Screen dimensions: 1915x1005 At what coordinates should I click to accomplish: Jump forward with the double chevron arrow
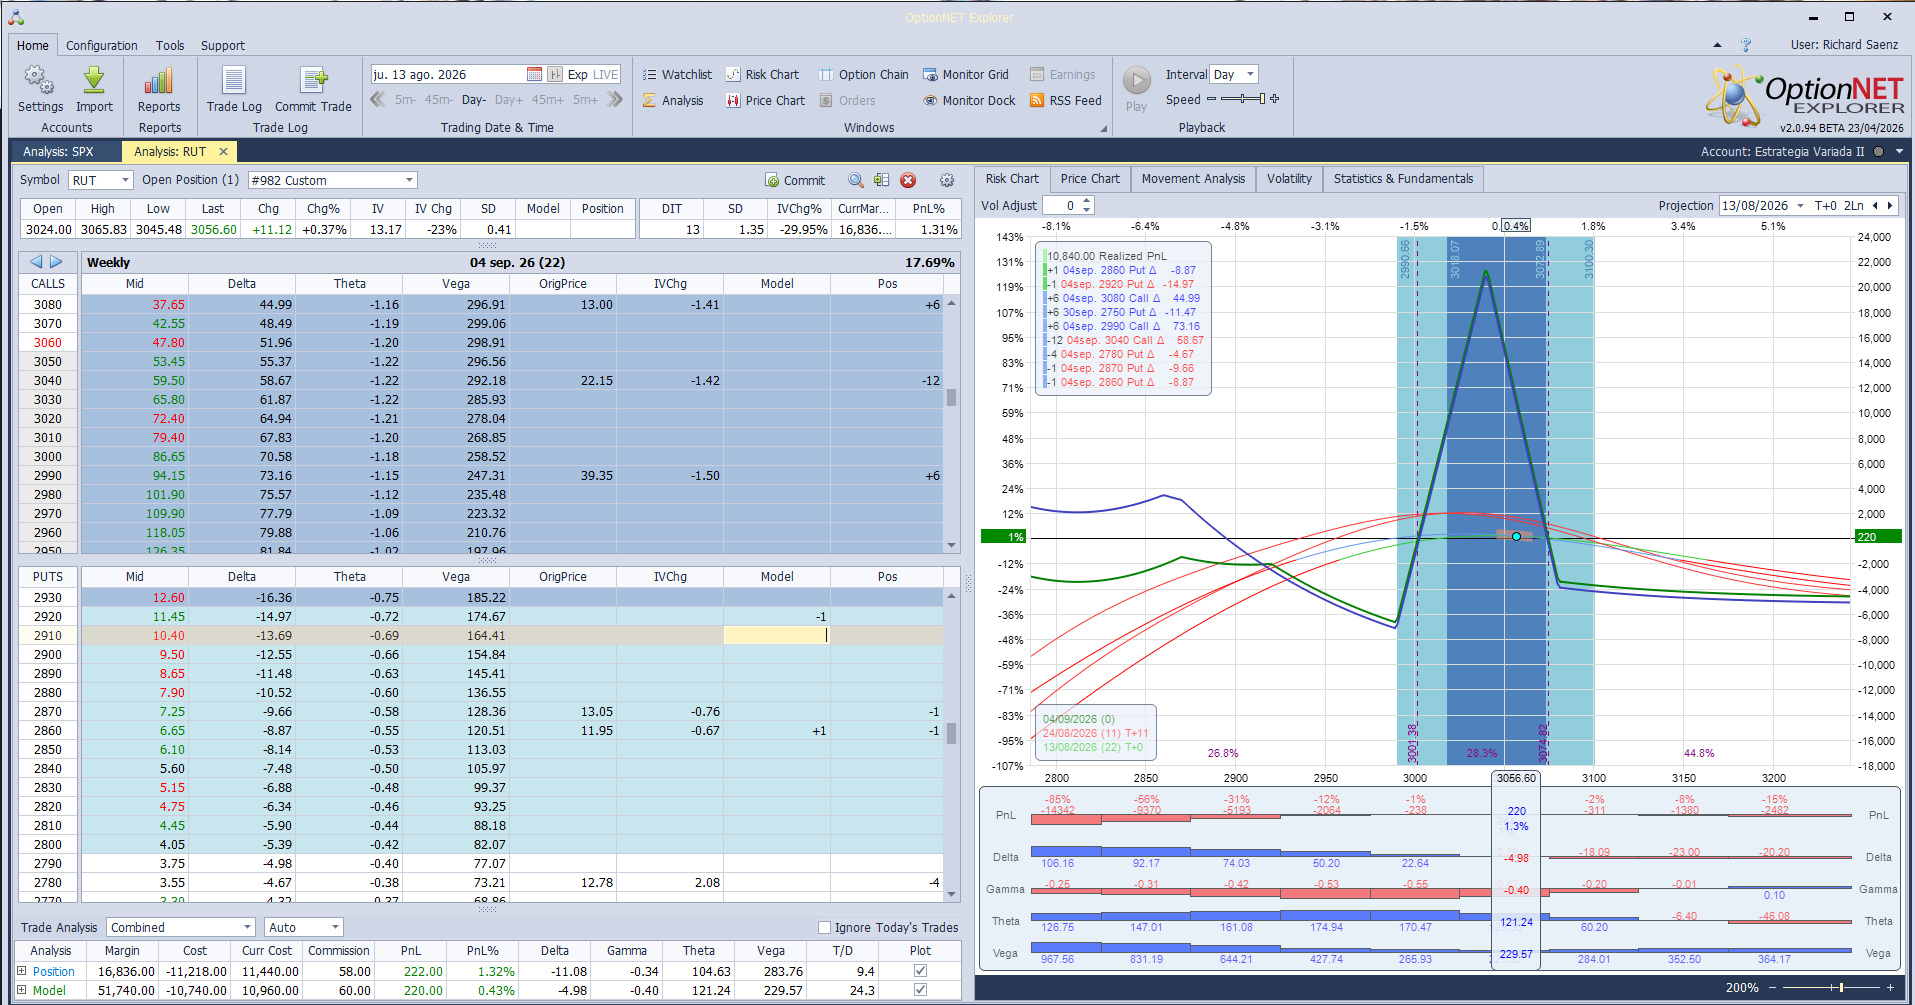tap(615, 100)
